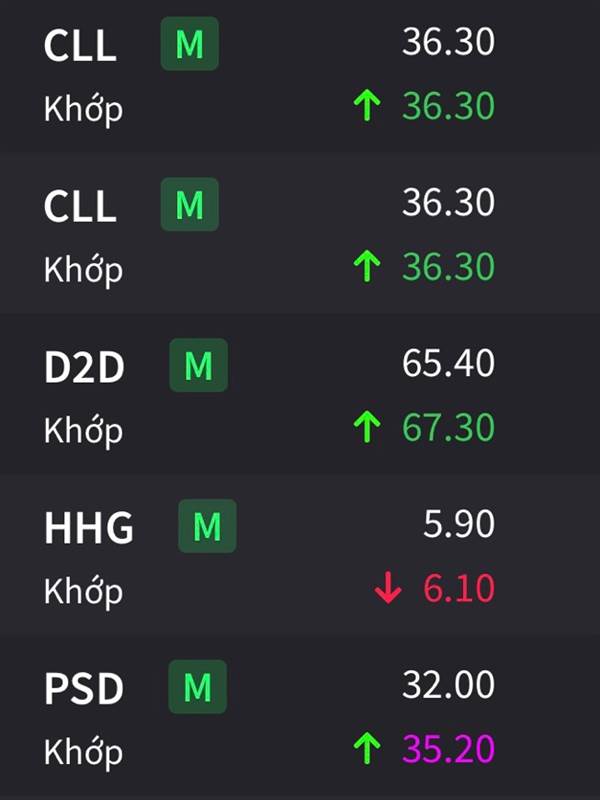Tap the M badge beside PSD

(x=197, y=687)
